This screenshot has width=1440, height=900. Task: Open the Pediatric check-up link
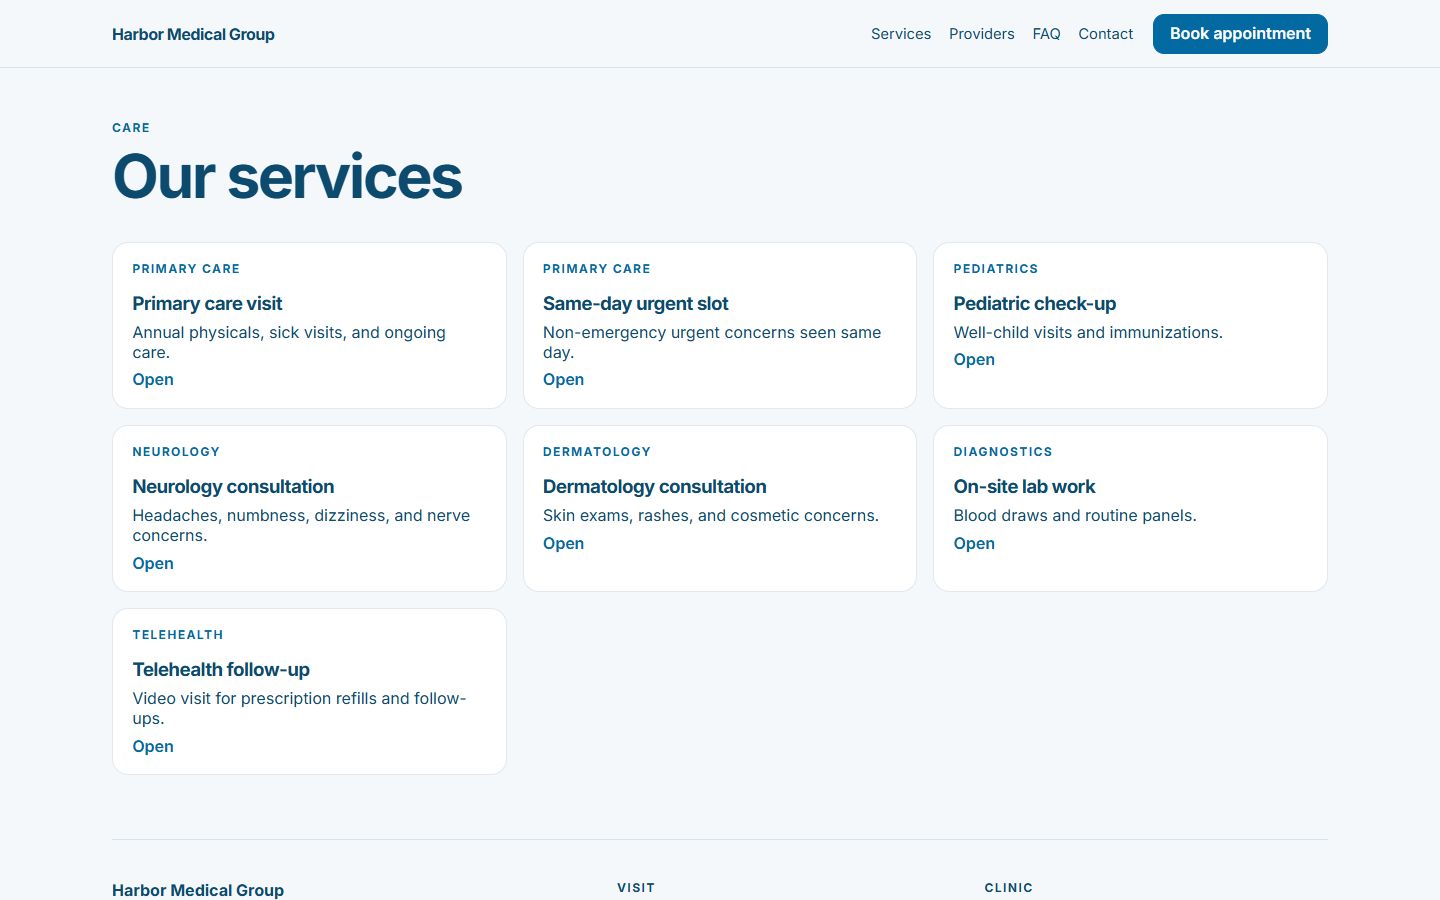tap(974, 360)
